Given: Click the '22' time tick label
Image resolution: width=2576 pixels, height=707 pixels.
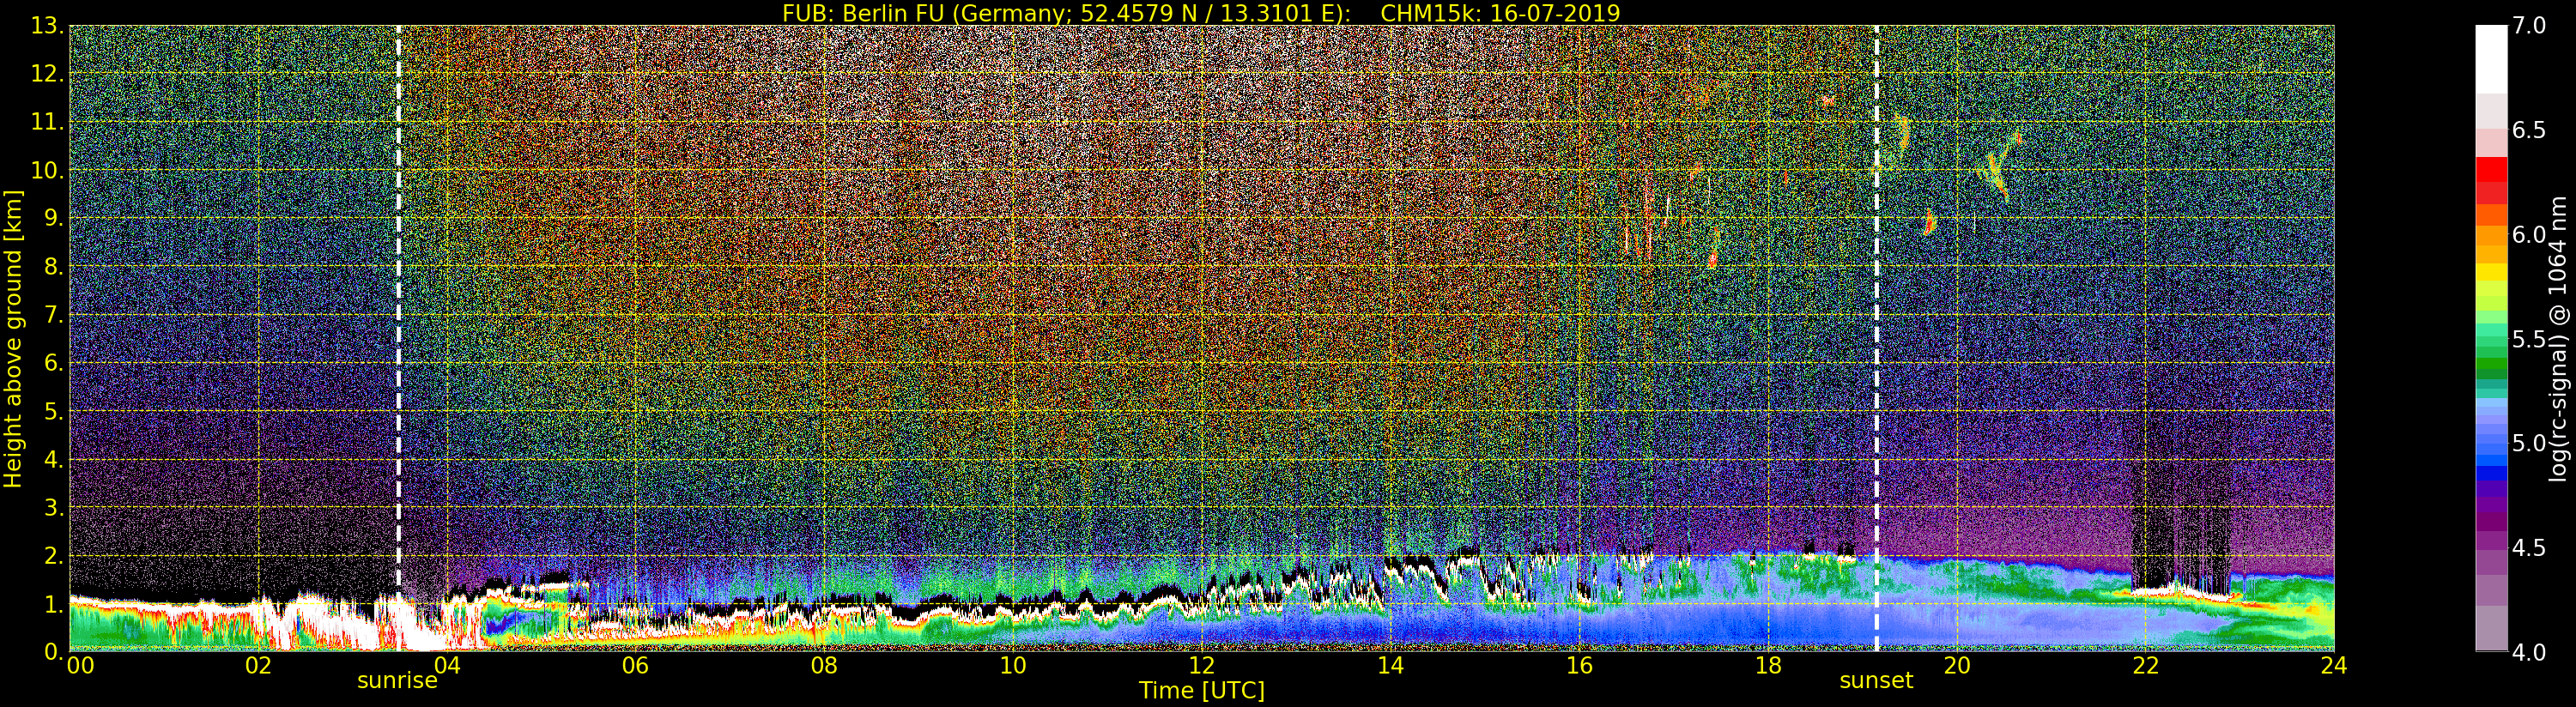Looking at the screenshot, I should pyautogui.click(x=2146, y=666).
